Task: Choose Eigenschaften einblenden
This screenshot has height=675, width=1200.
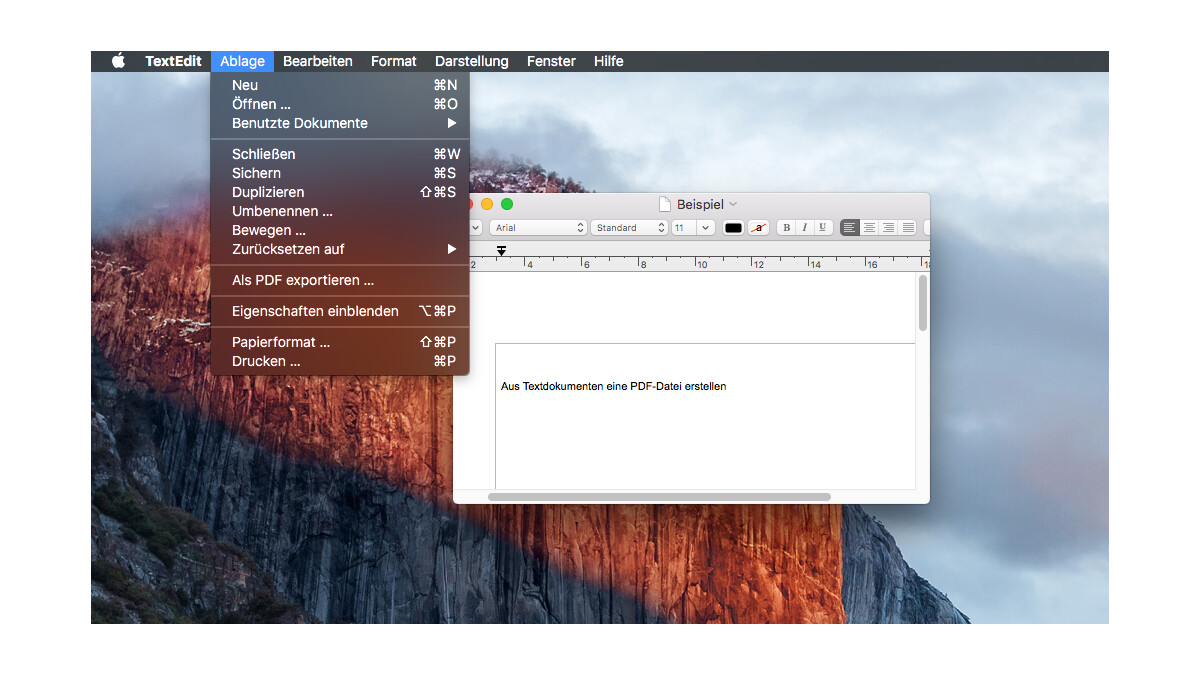Action: [340, 311]
